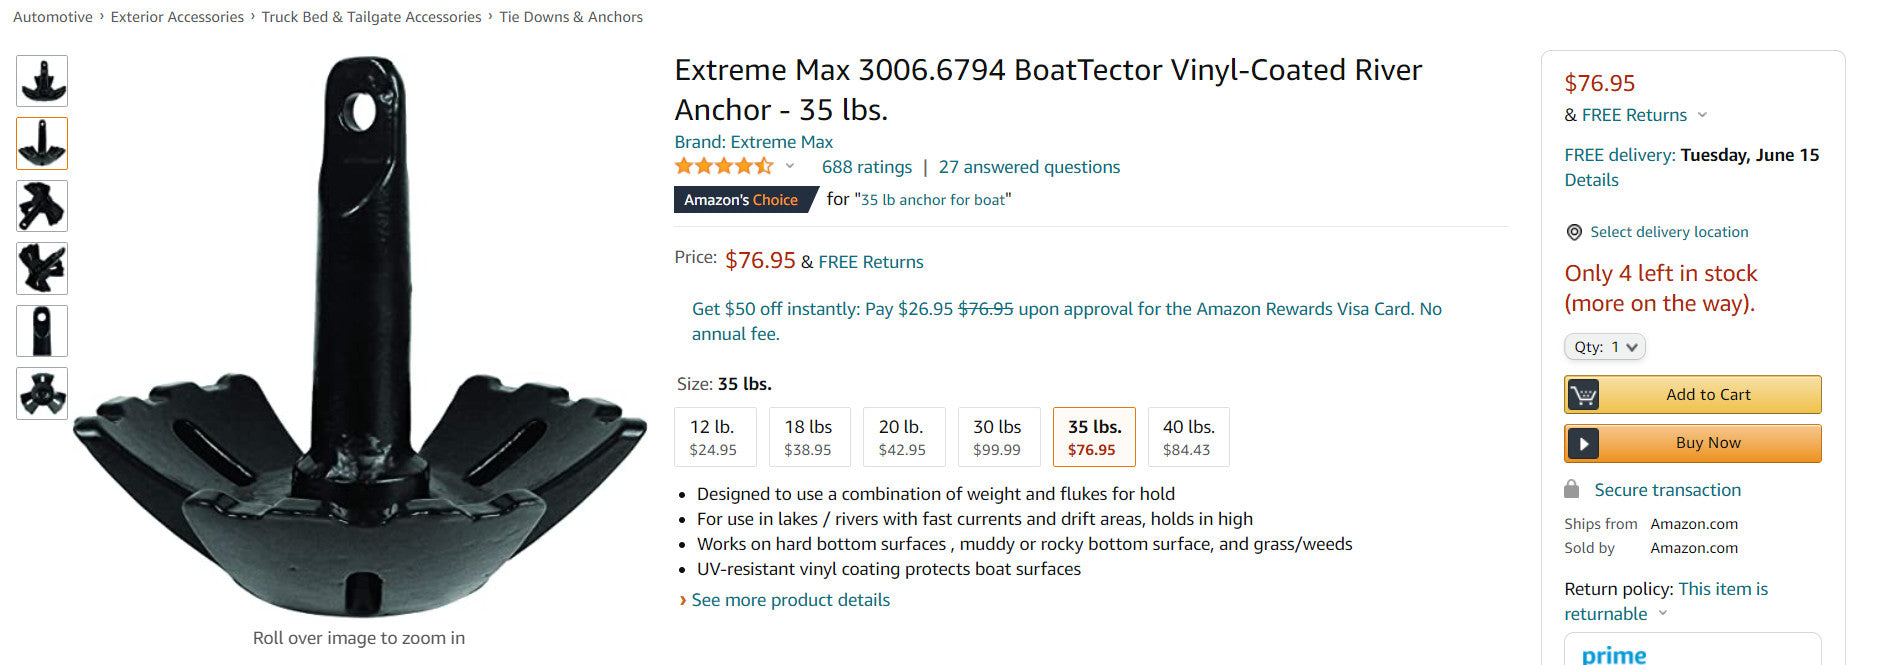The image size is (1888, 665).
Task: Click the star rating icons
Action: [724, 166]
